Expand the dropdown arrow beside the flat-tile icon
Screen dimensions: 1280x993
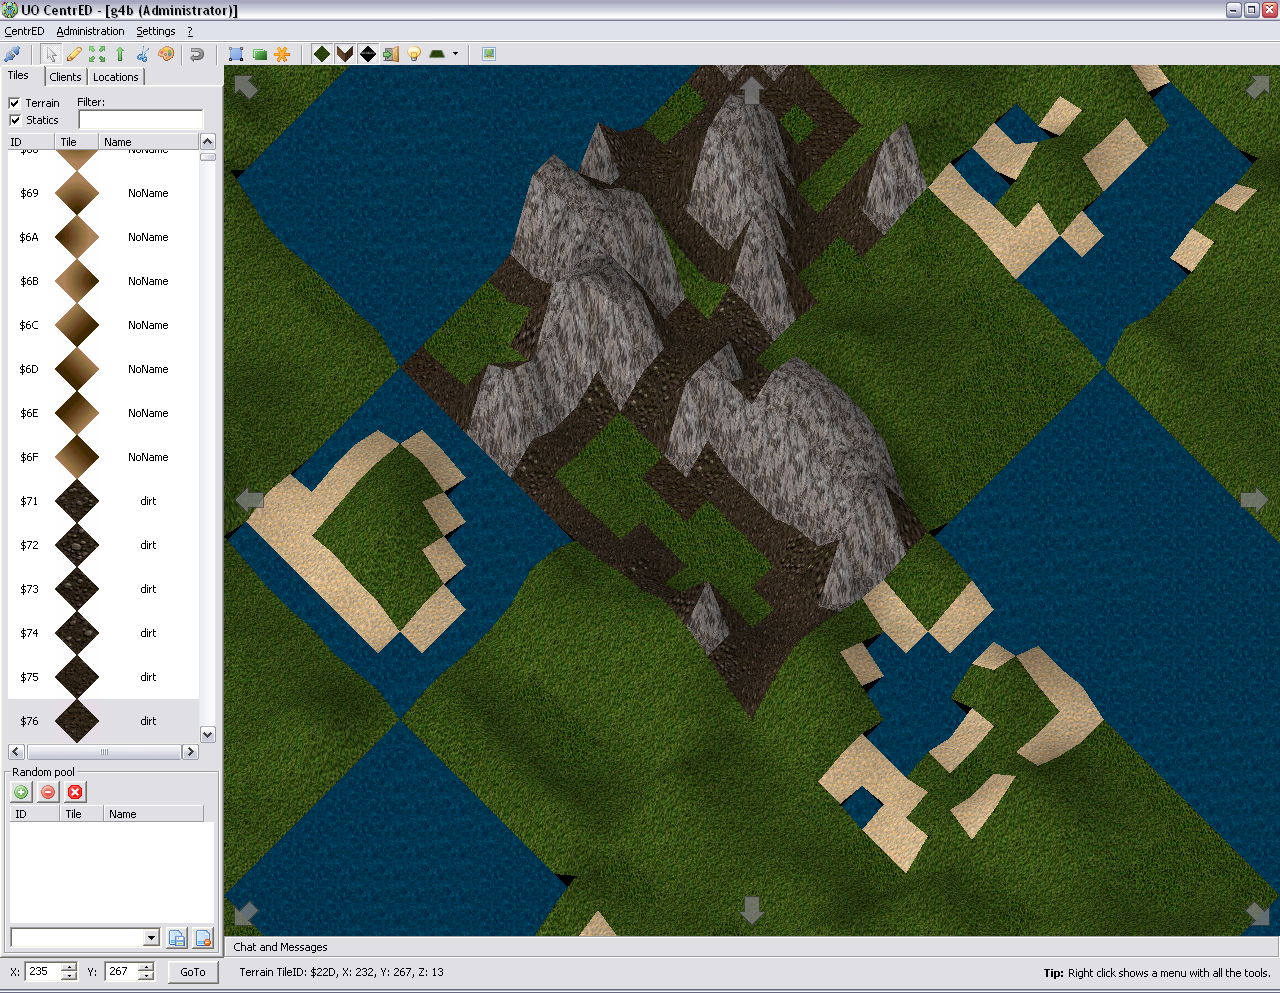tap(455, 54)
